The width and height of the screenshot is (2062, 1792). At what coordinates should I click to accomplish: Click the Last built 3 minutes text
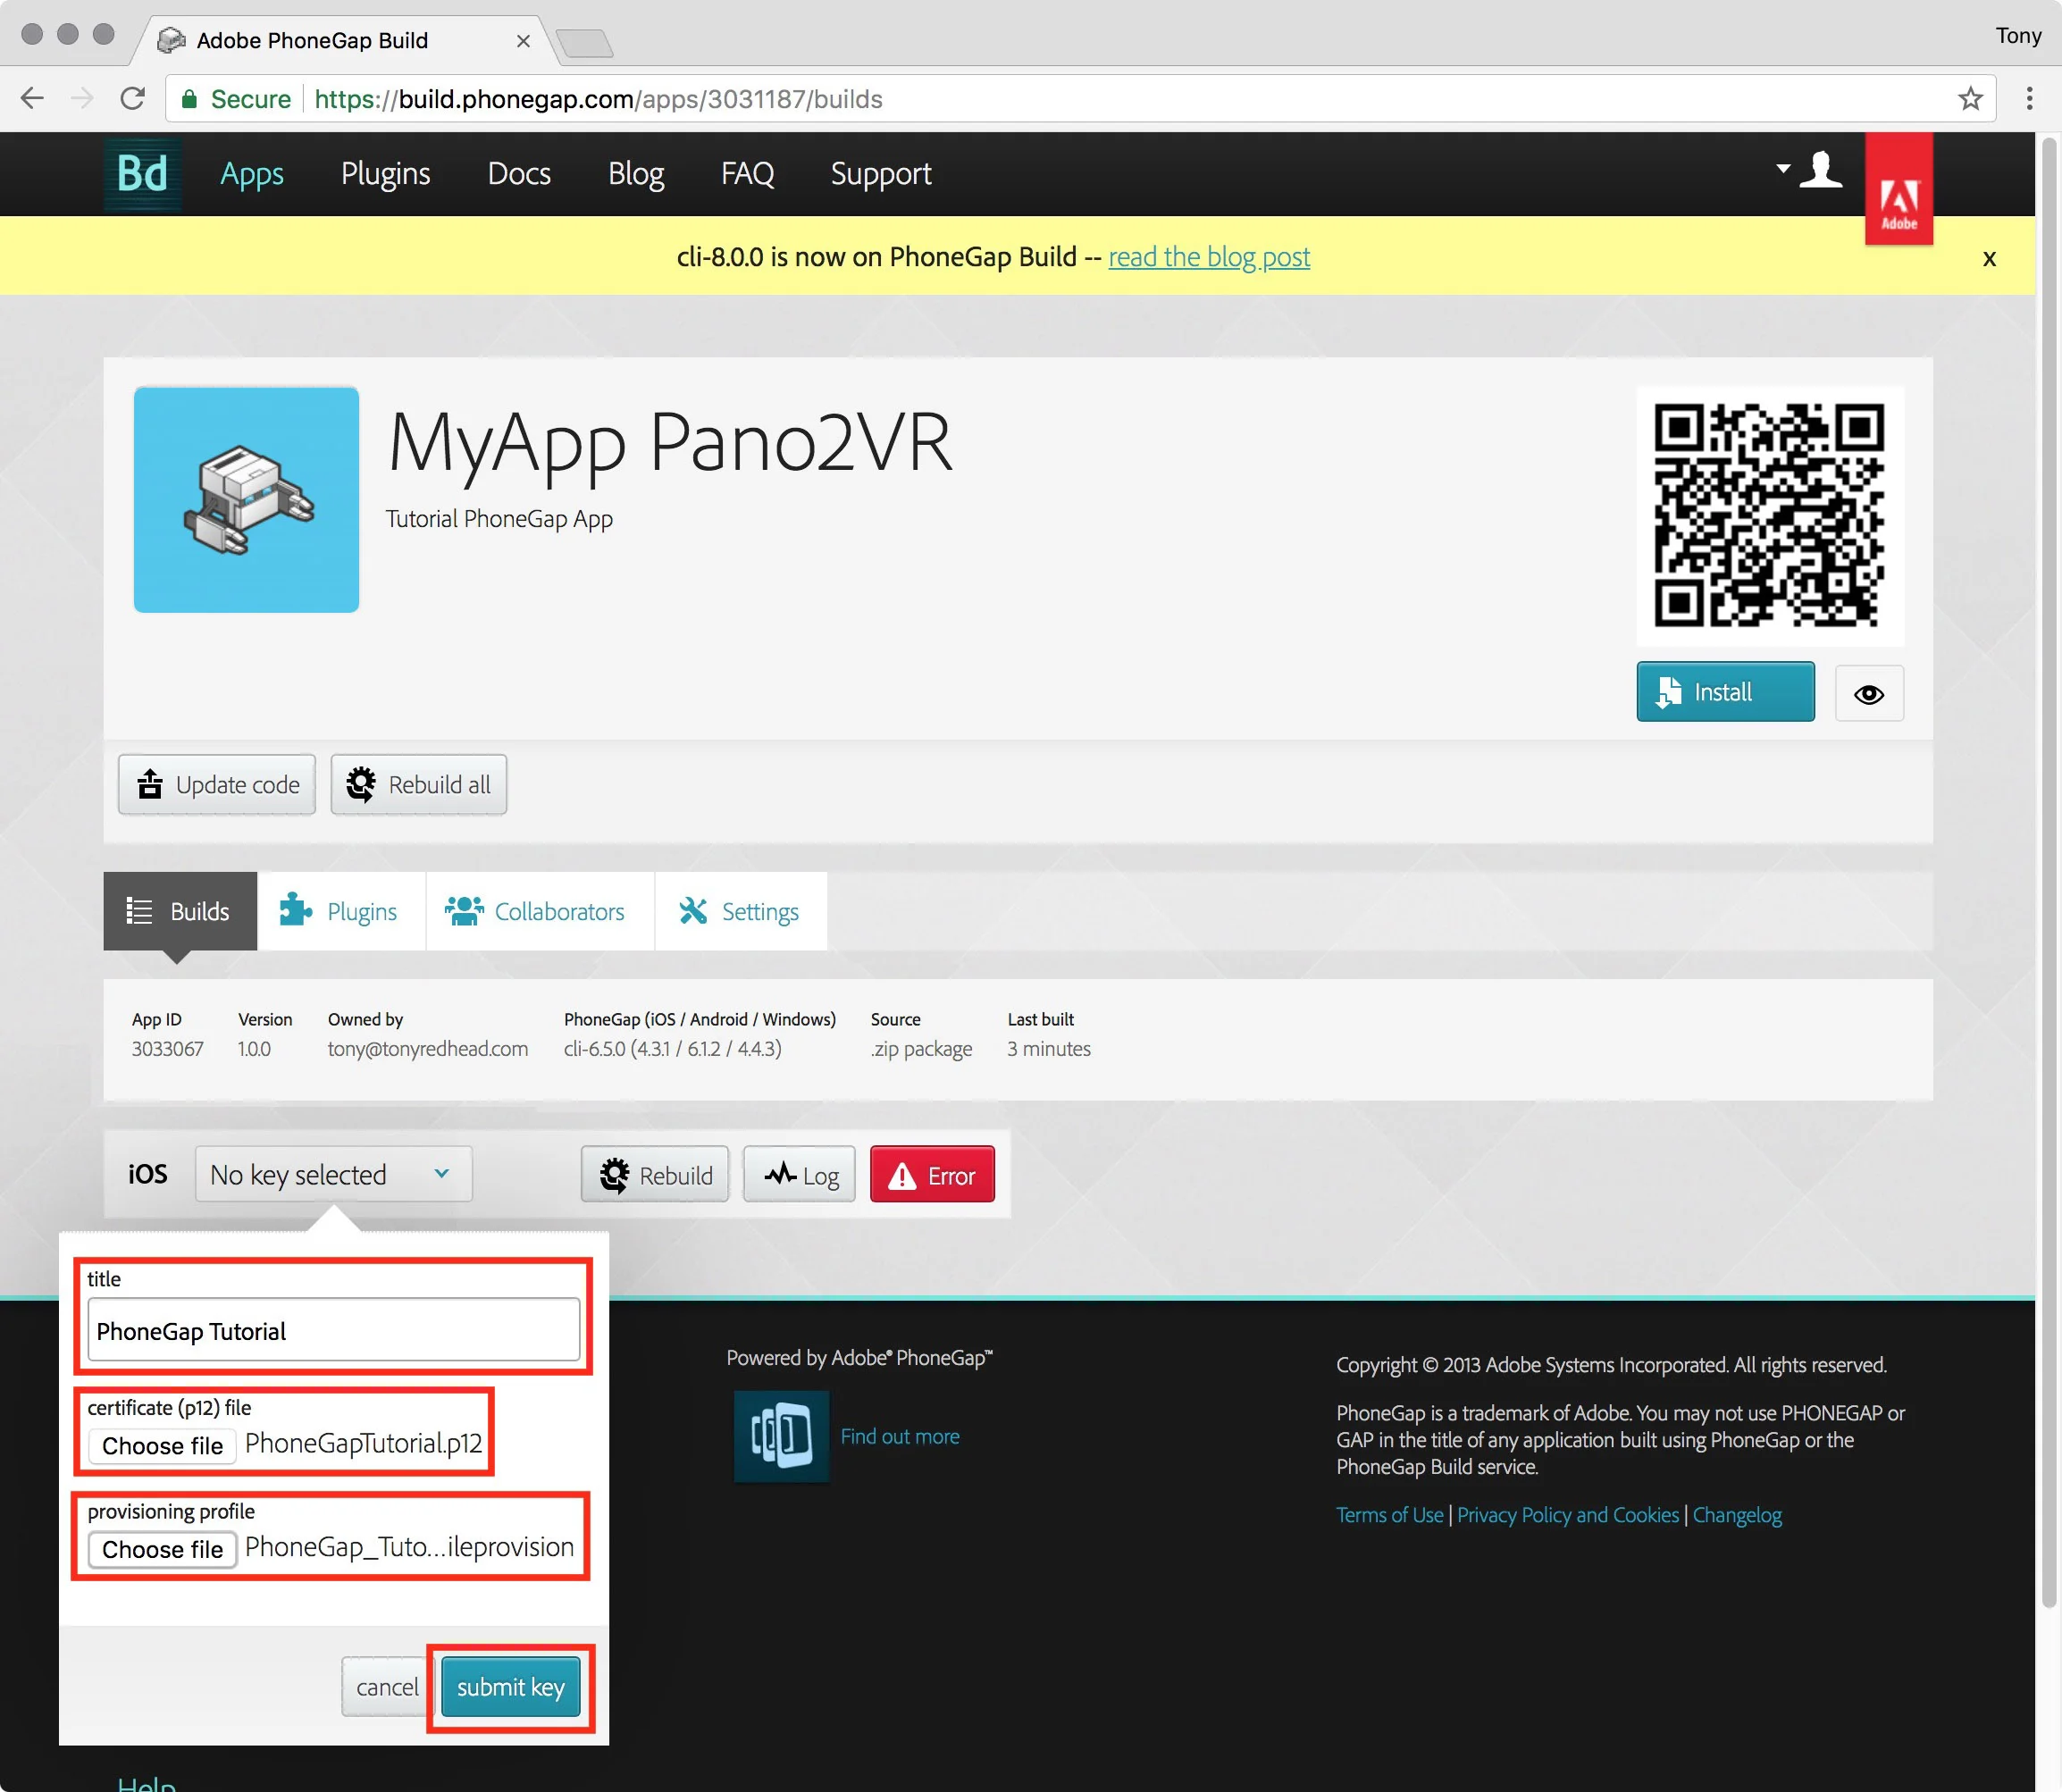pos(1048,1048)
